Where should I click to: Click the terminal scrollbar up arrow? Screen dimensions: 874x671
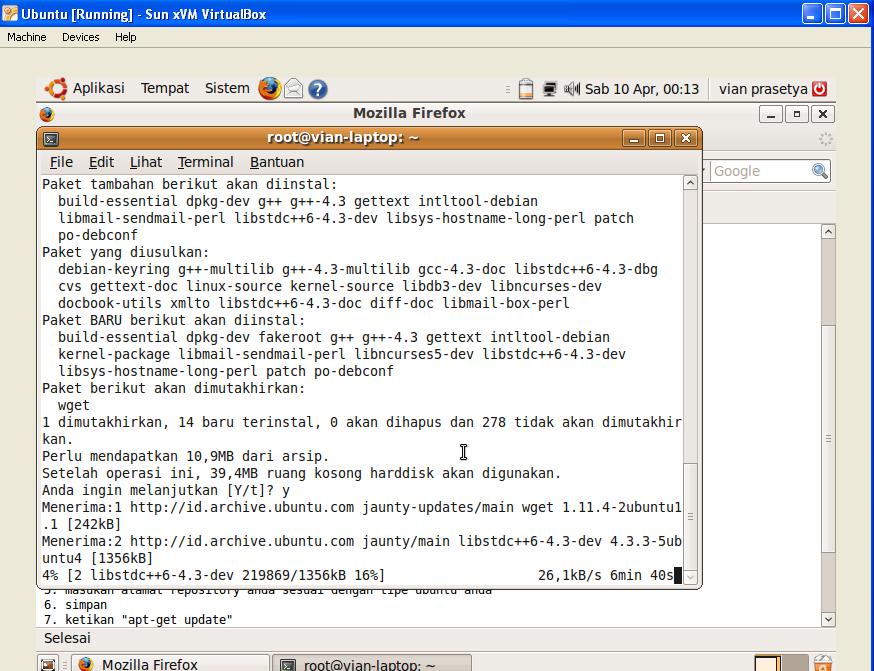click(690, 183)
